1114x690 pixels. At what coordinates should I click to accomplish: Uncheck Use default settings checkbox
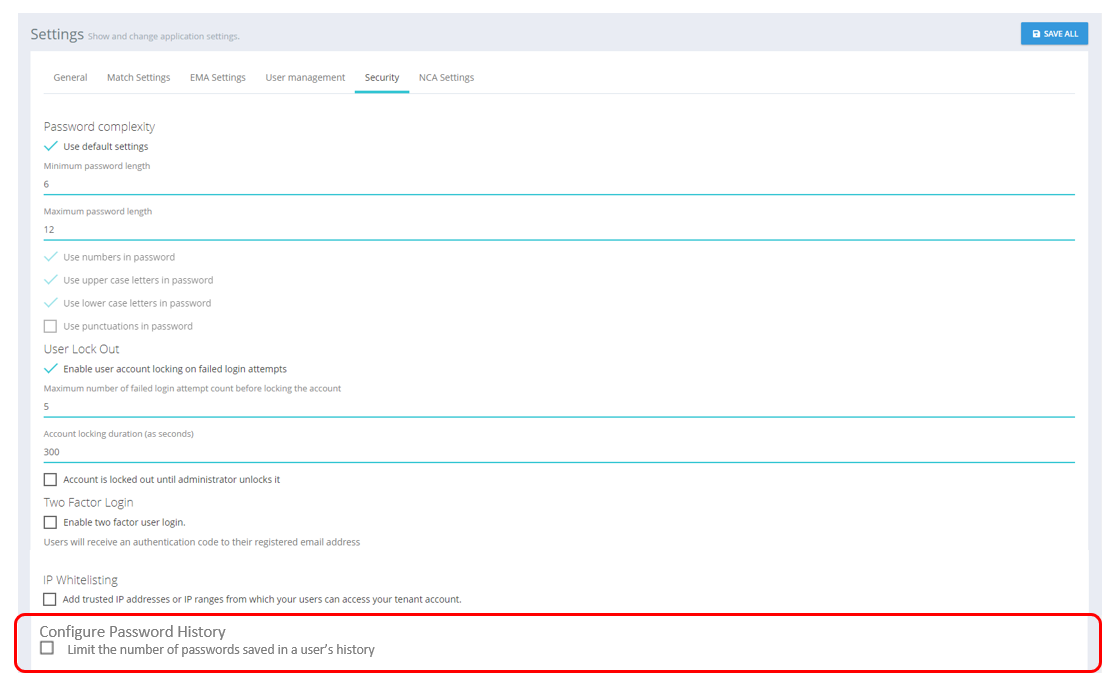(x=51, y=146)
